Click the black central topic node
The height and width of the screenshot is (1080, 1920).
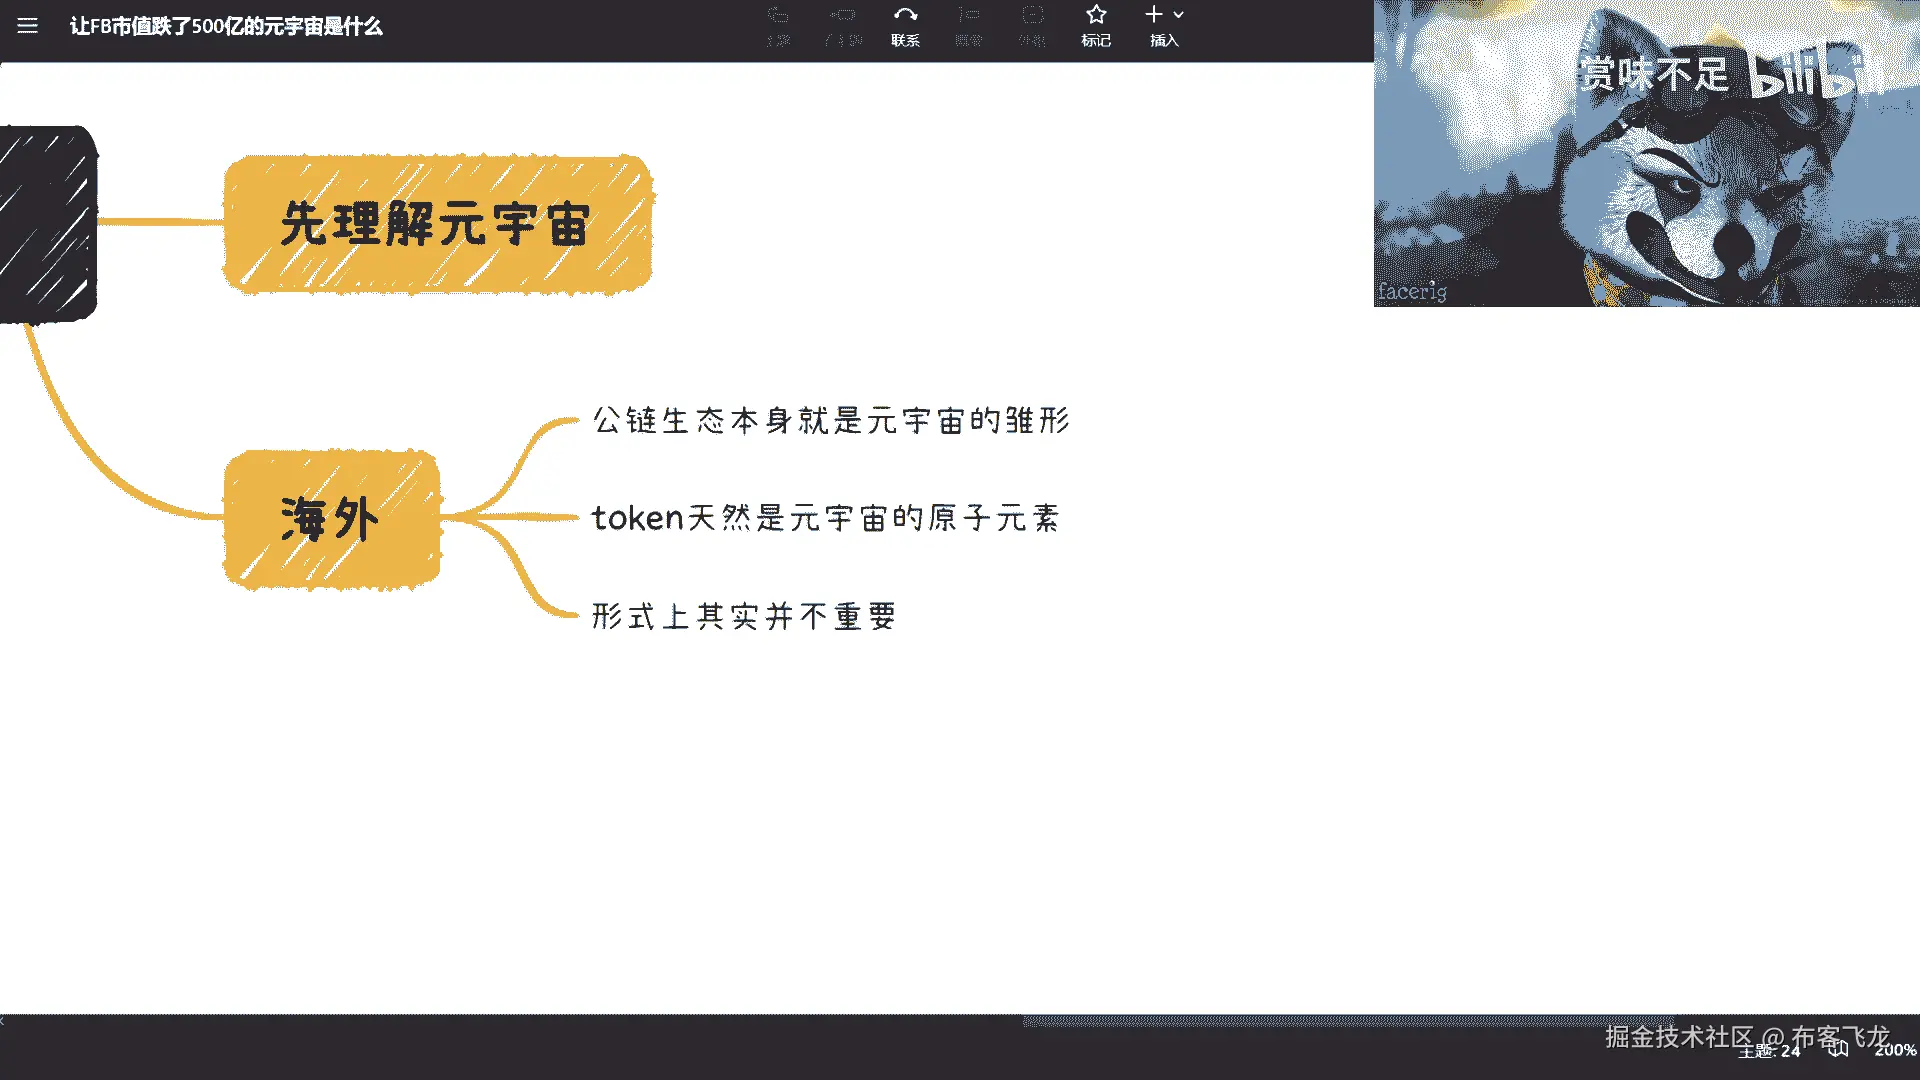(x=47, y=224)
